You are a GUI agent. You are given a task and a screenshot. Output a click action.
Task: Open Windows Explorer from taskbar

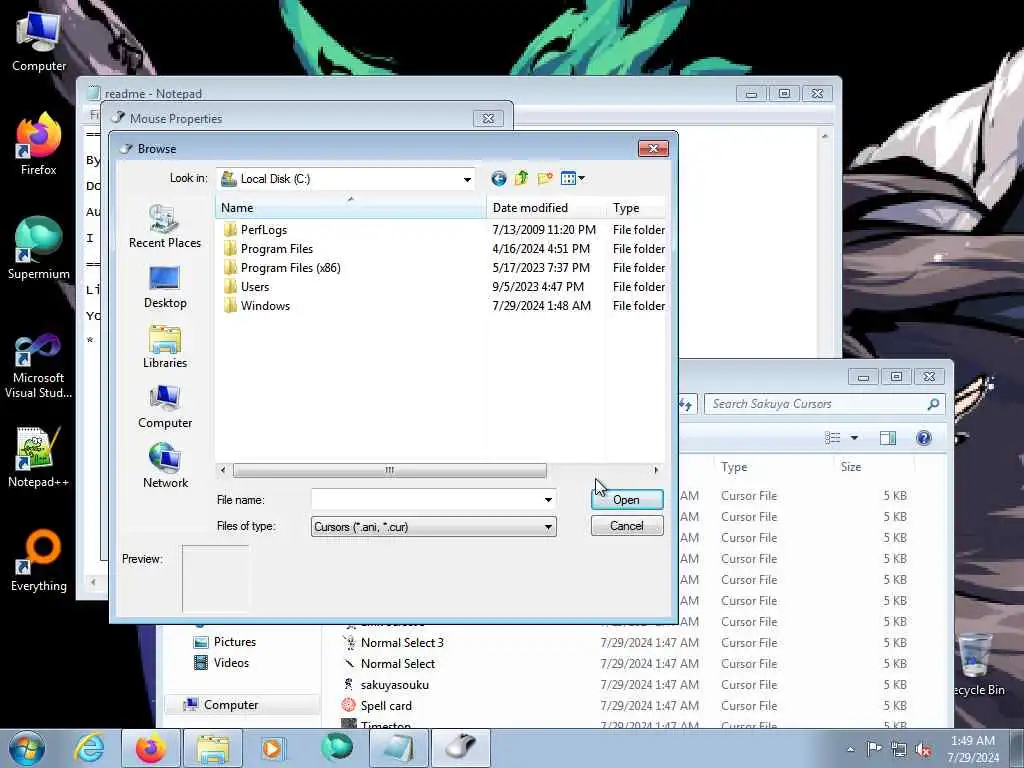tap(213, 748)
